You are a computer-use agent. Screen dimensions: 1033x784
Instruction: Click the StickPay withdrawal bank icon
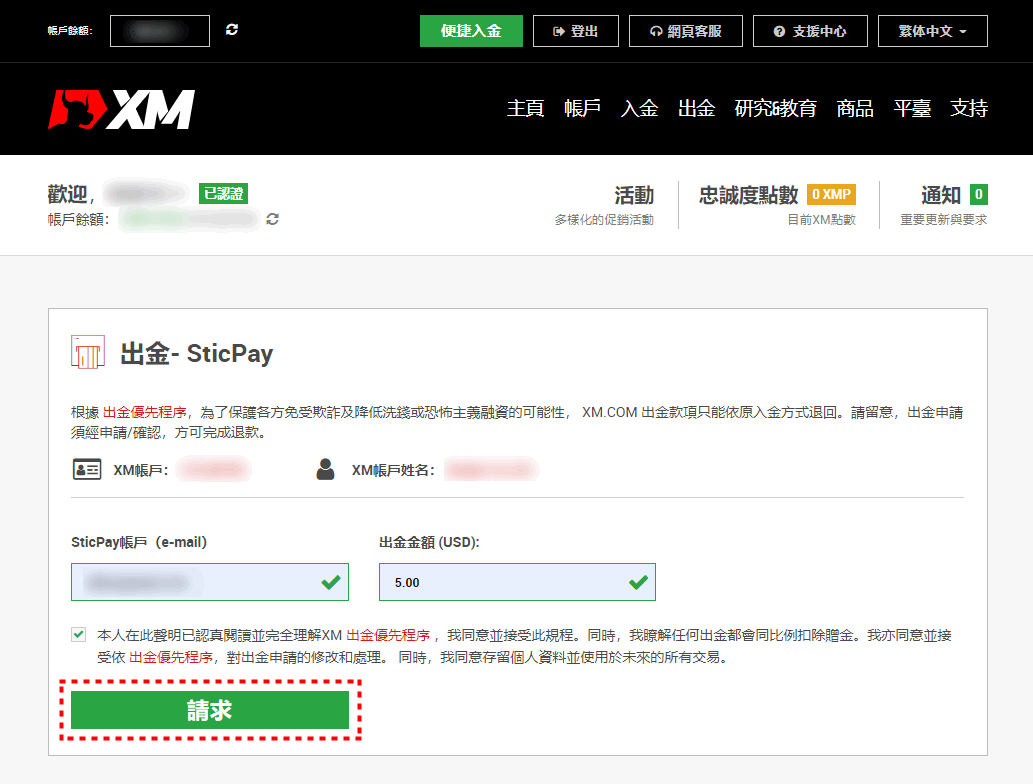[x=88, y=352]
